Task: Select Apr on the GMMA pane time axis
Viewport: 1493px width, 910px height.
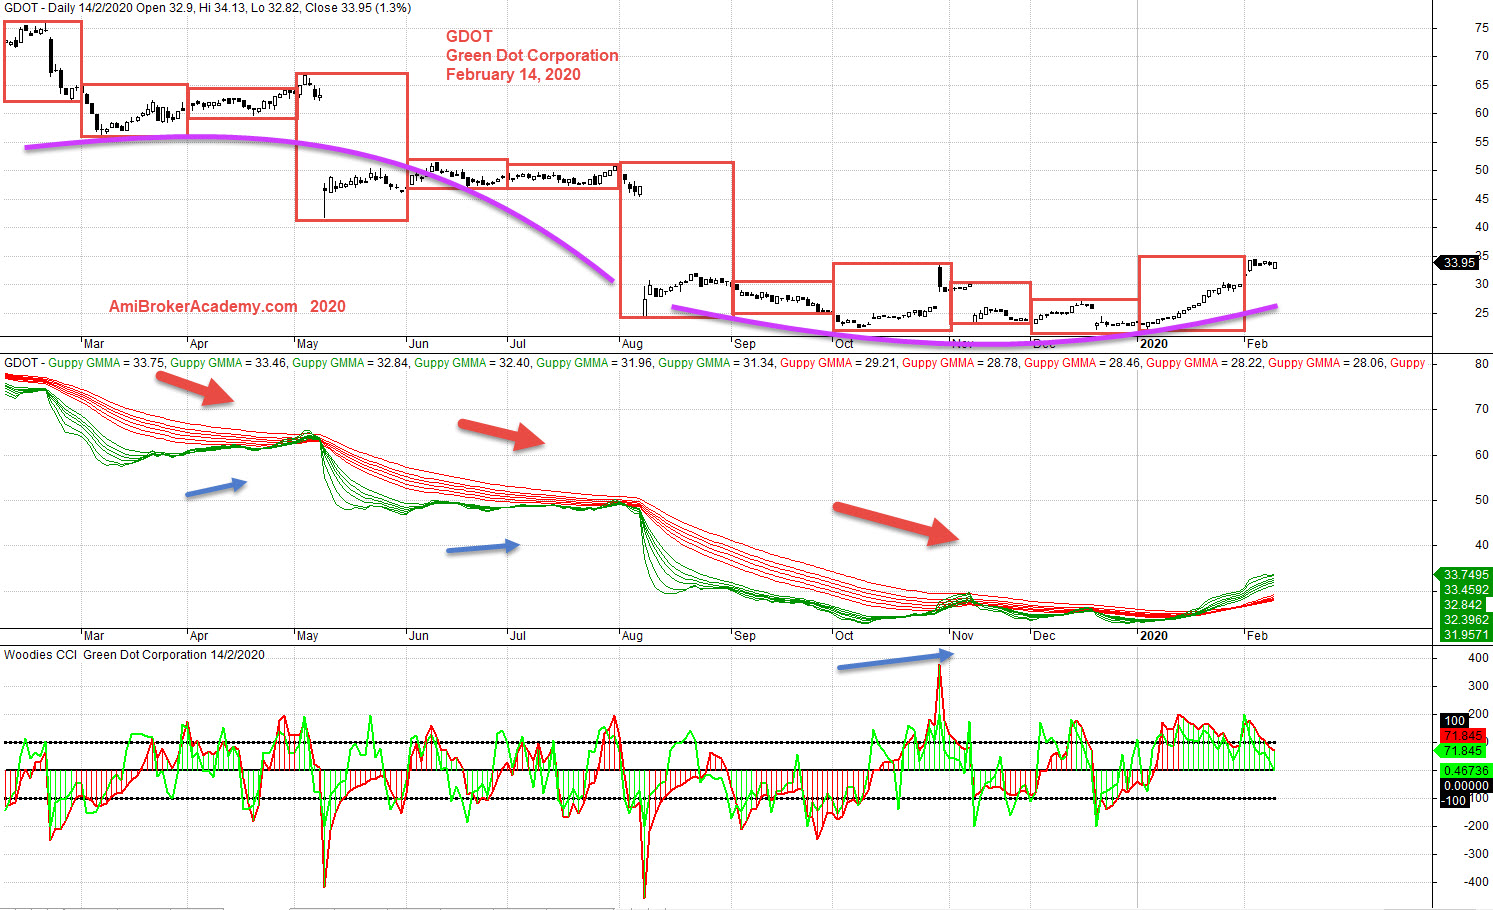Action: pyautogui.click(x=199, y=636)
